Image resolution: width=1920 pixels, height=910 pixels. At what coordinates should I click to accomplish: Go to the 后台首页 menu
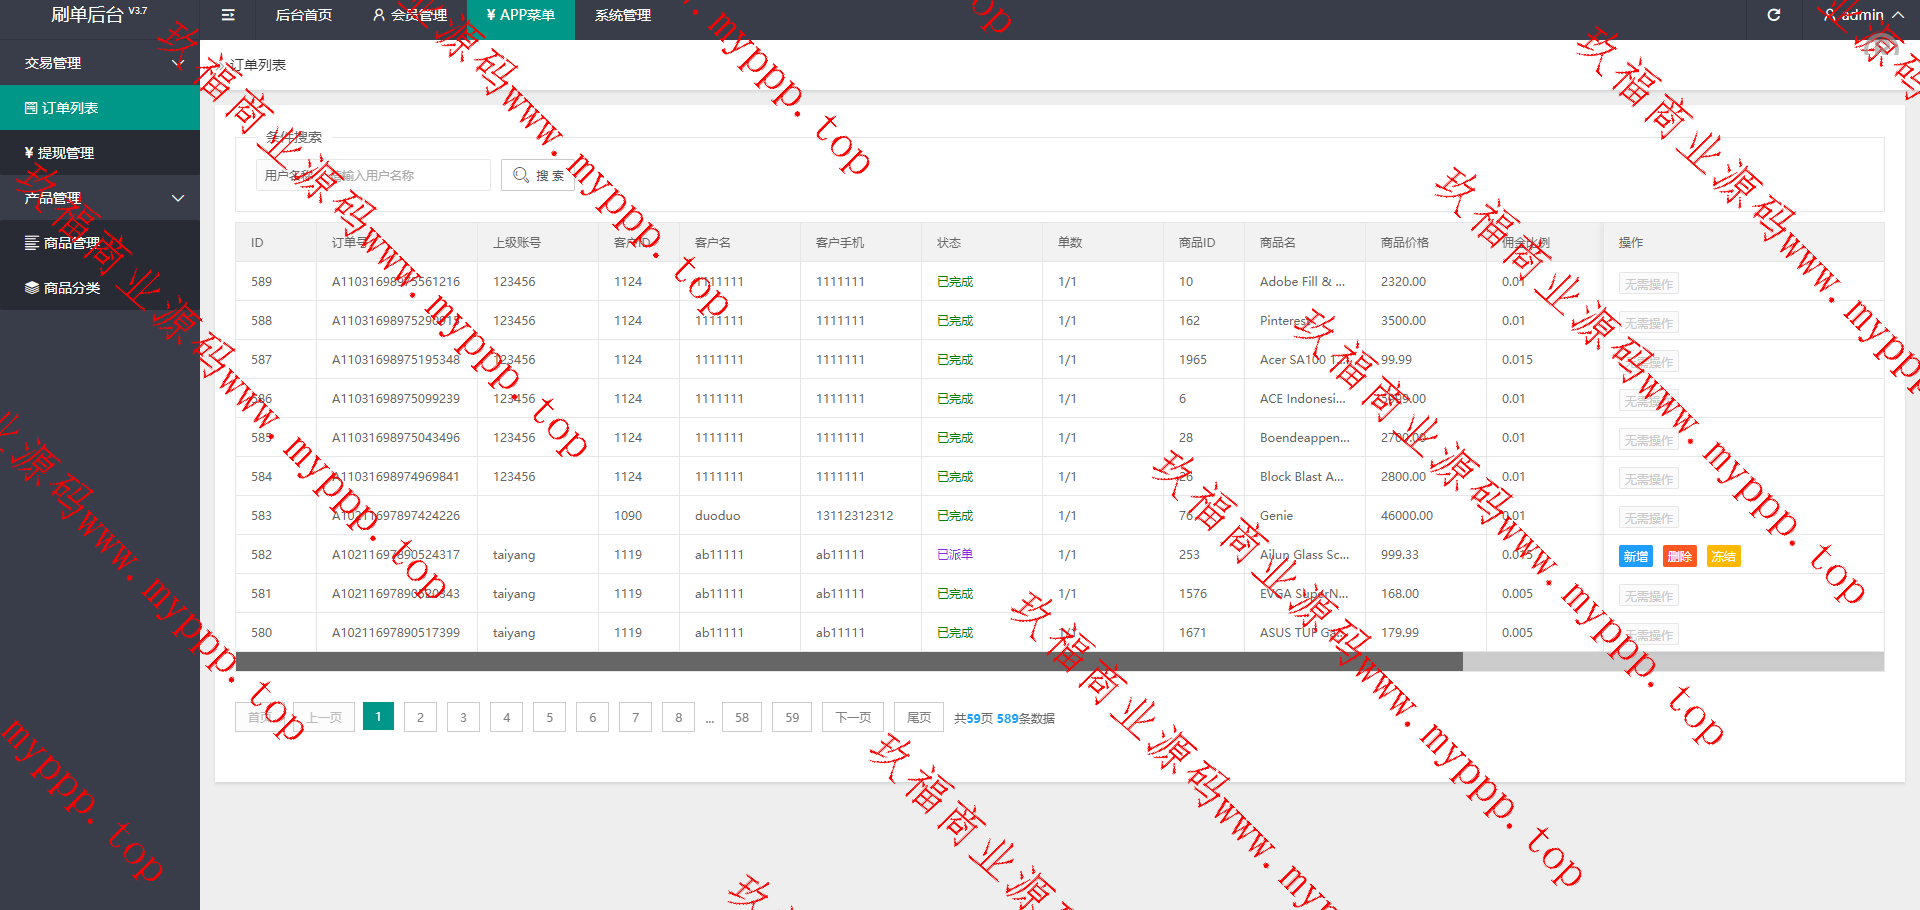click(303, 15)
